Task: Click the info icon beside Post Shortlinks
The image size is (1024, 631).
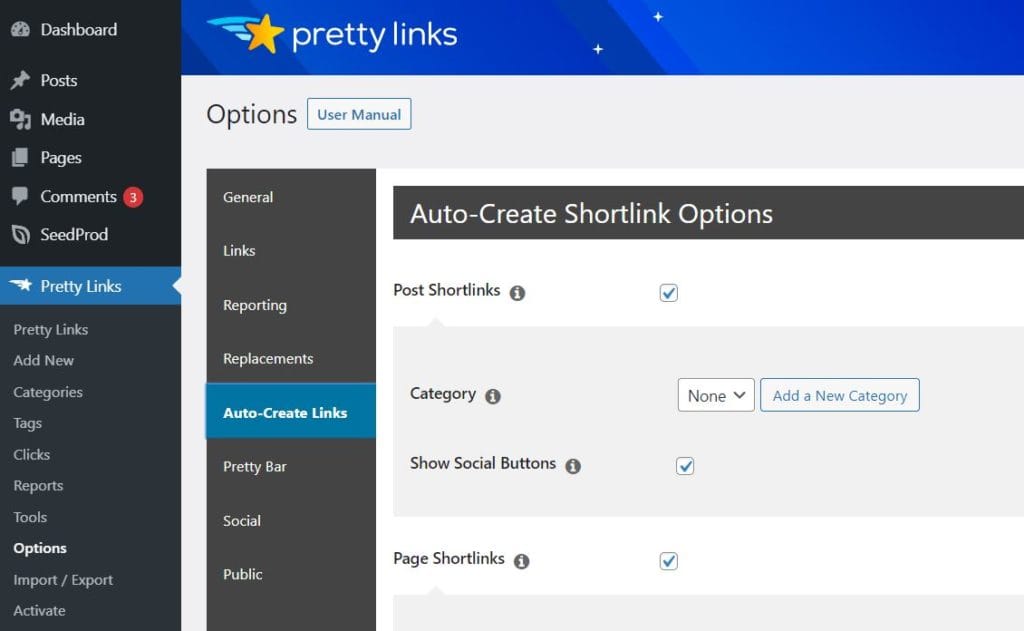Action: pos(517,292)
